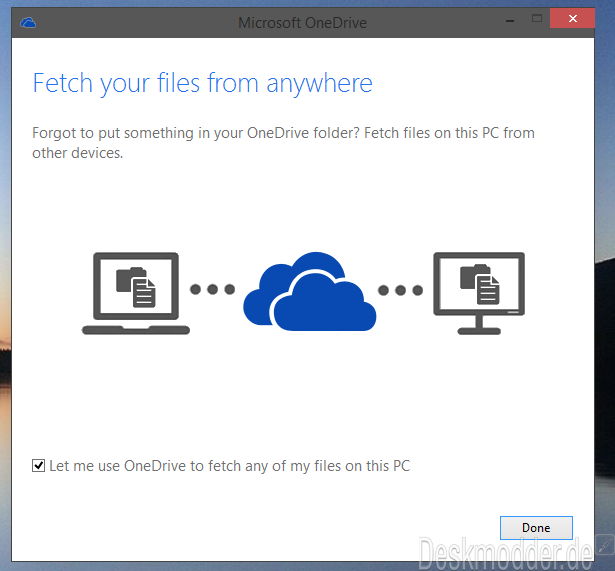
Task: Click the OneDrive cloud icon in title bar
Action: pyautogui.click(x=28, y=23)
